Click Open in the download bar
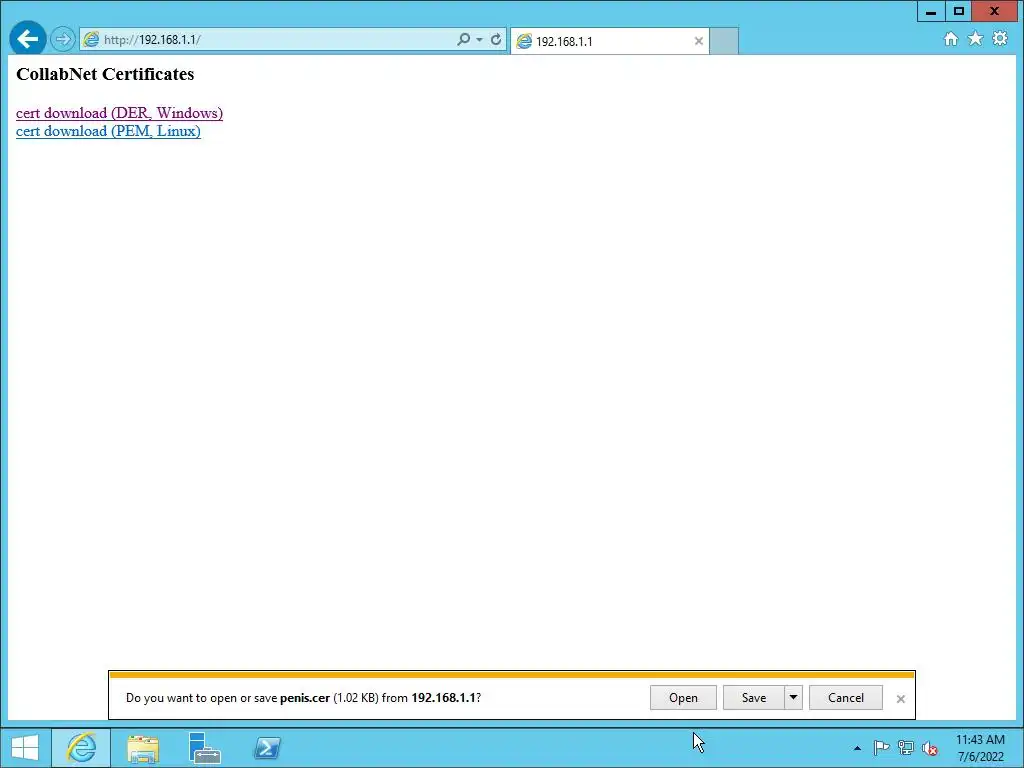The height and width of the screenshot is (768, 1024). 683,697
